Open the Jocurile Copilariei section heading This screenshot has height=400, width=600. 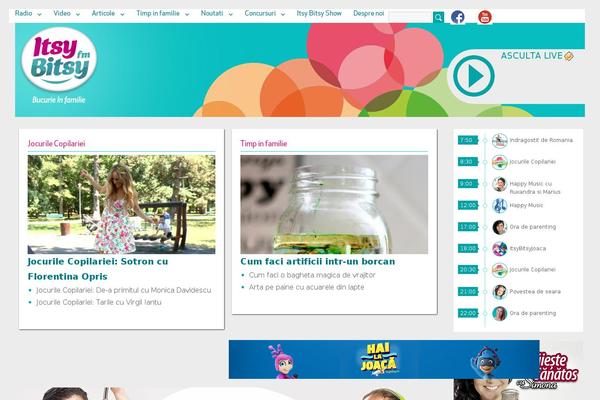coord(56,144)
